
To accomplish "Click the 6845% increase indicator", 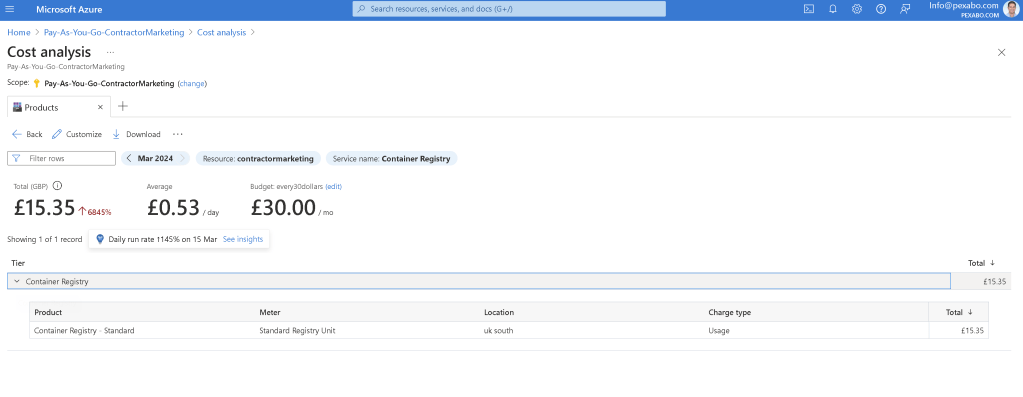I will (95, 212).
